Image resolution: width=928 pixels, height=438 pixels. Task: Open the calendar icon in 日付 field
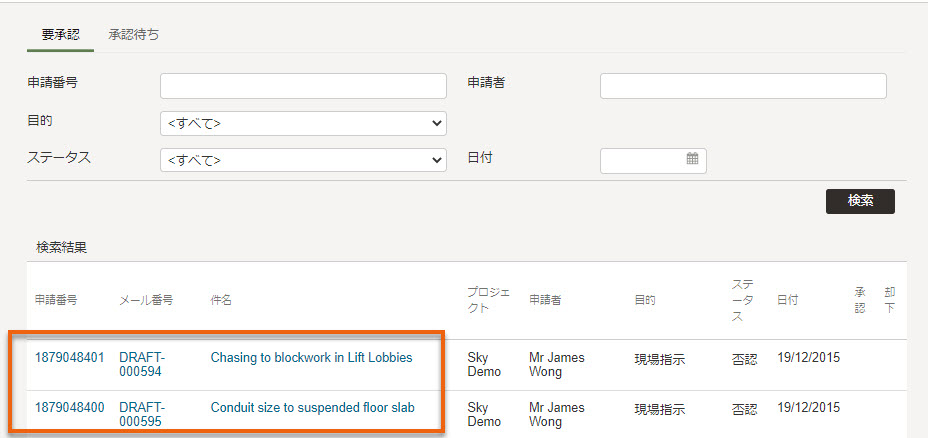692,159
